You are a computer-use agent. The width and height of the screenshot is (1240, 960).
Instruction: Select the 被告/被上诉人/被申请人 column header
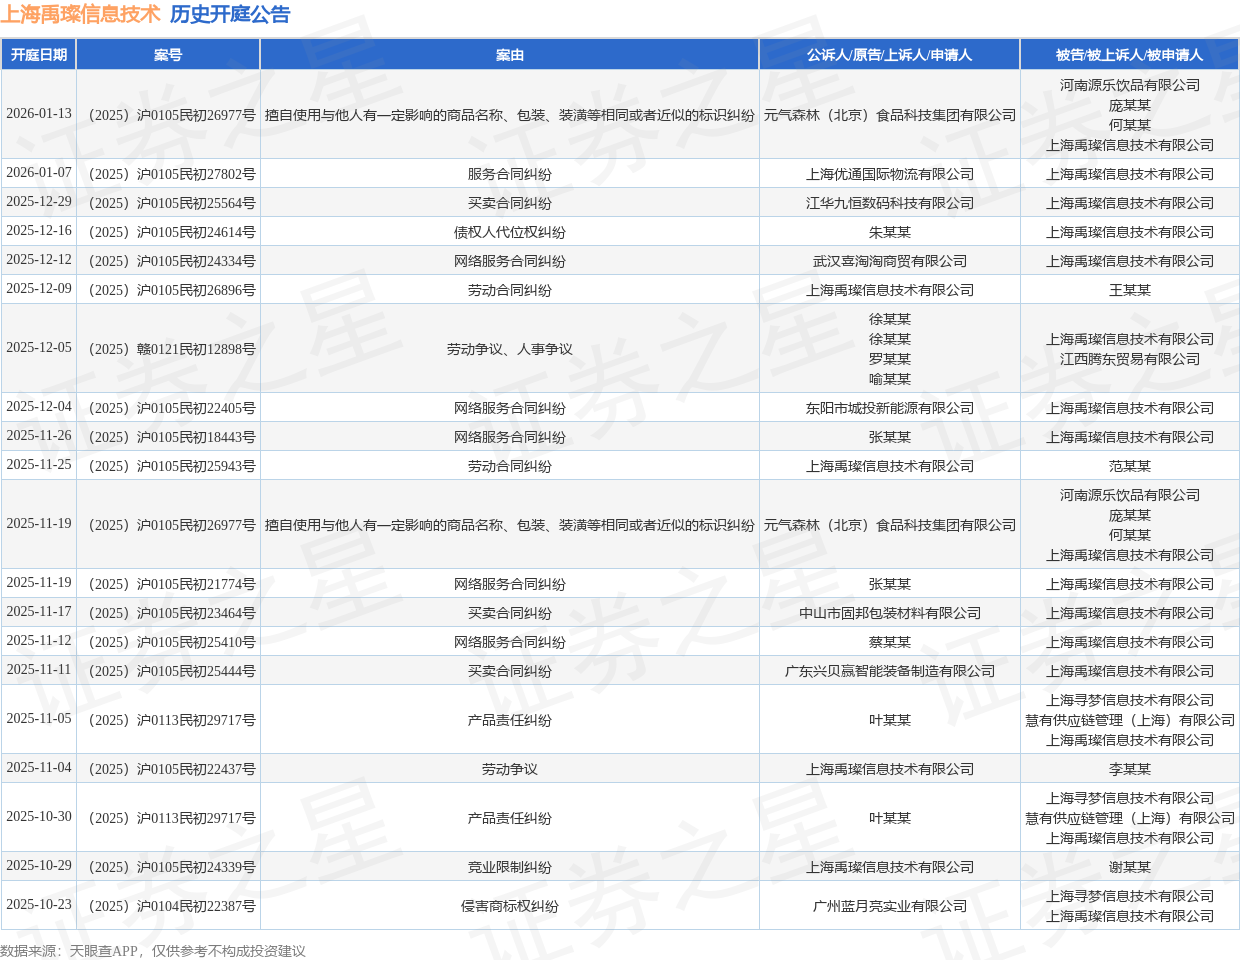click(x=1130, y=55)
